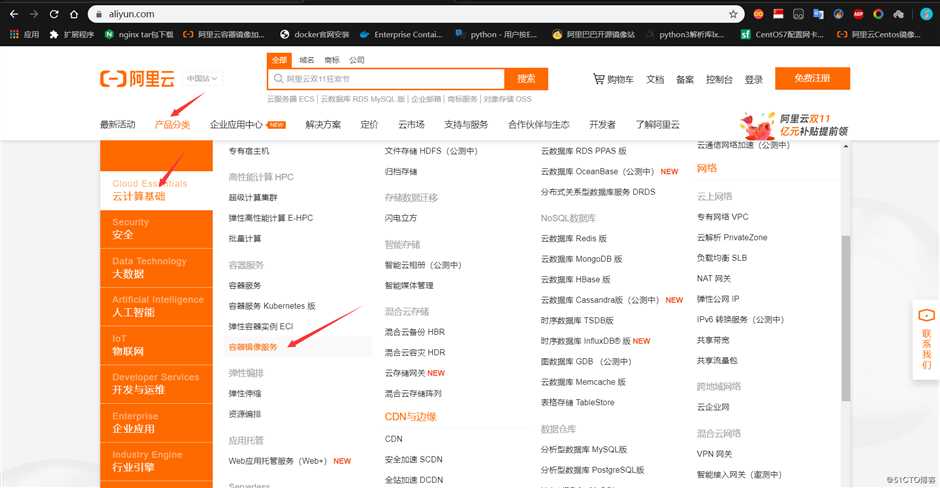Open the 开发者 menu
The height and width of the screenshot is (488, 940).
602,124
